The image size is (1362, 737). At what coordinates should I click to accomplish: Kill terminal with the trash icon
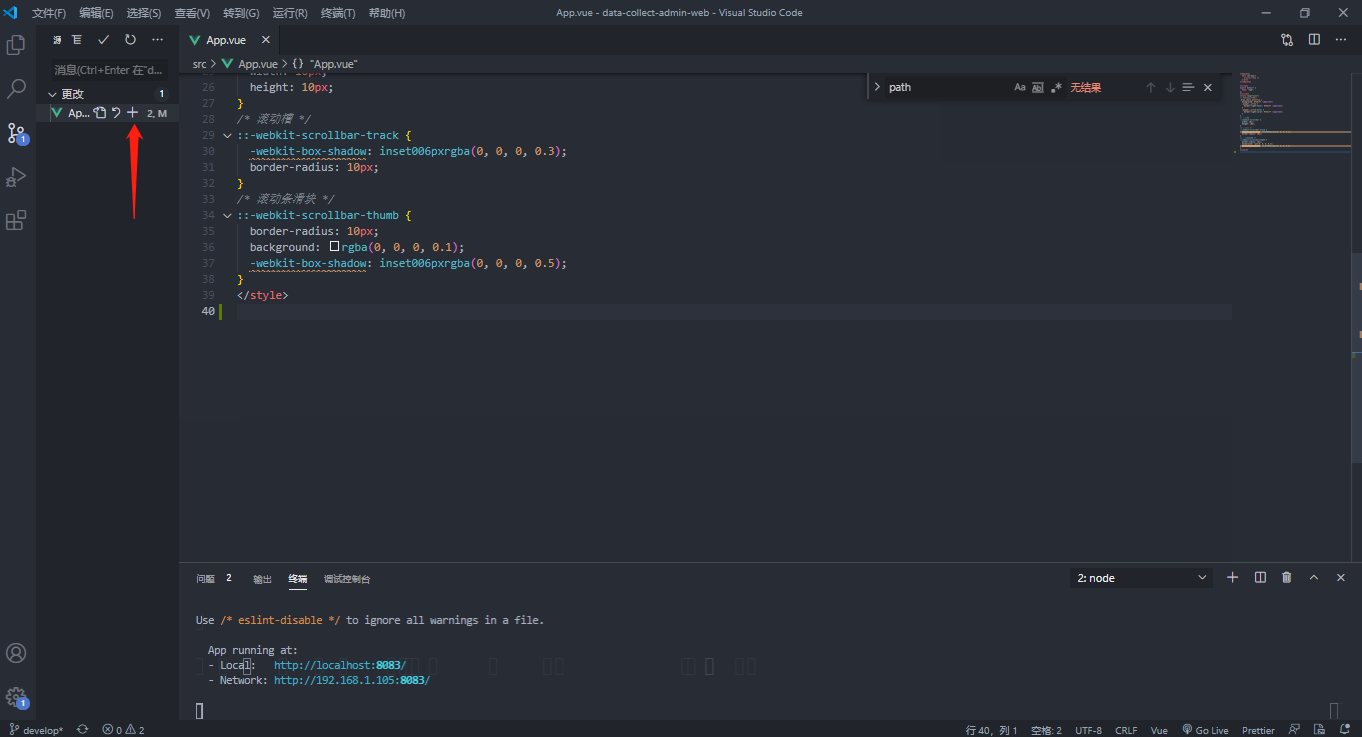click(1287, 578)
